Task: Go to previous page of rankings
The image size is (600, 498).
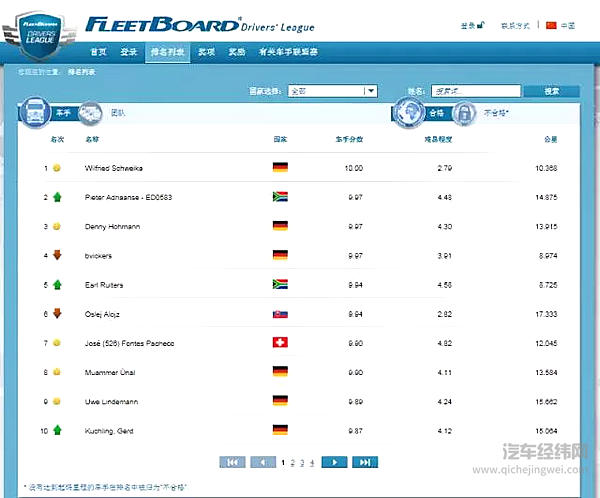Action: [x=263, y=462]
